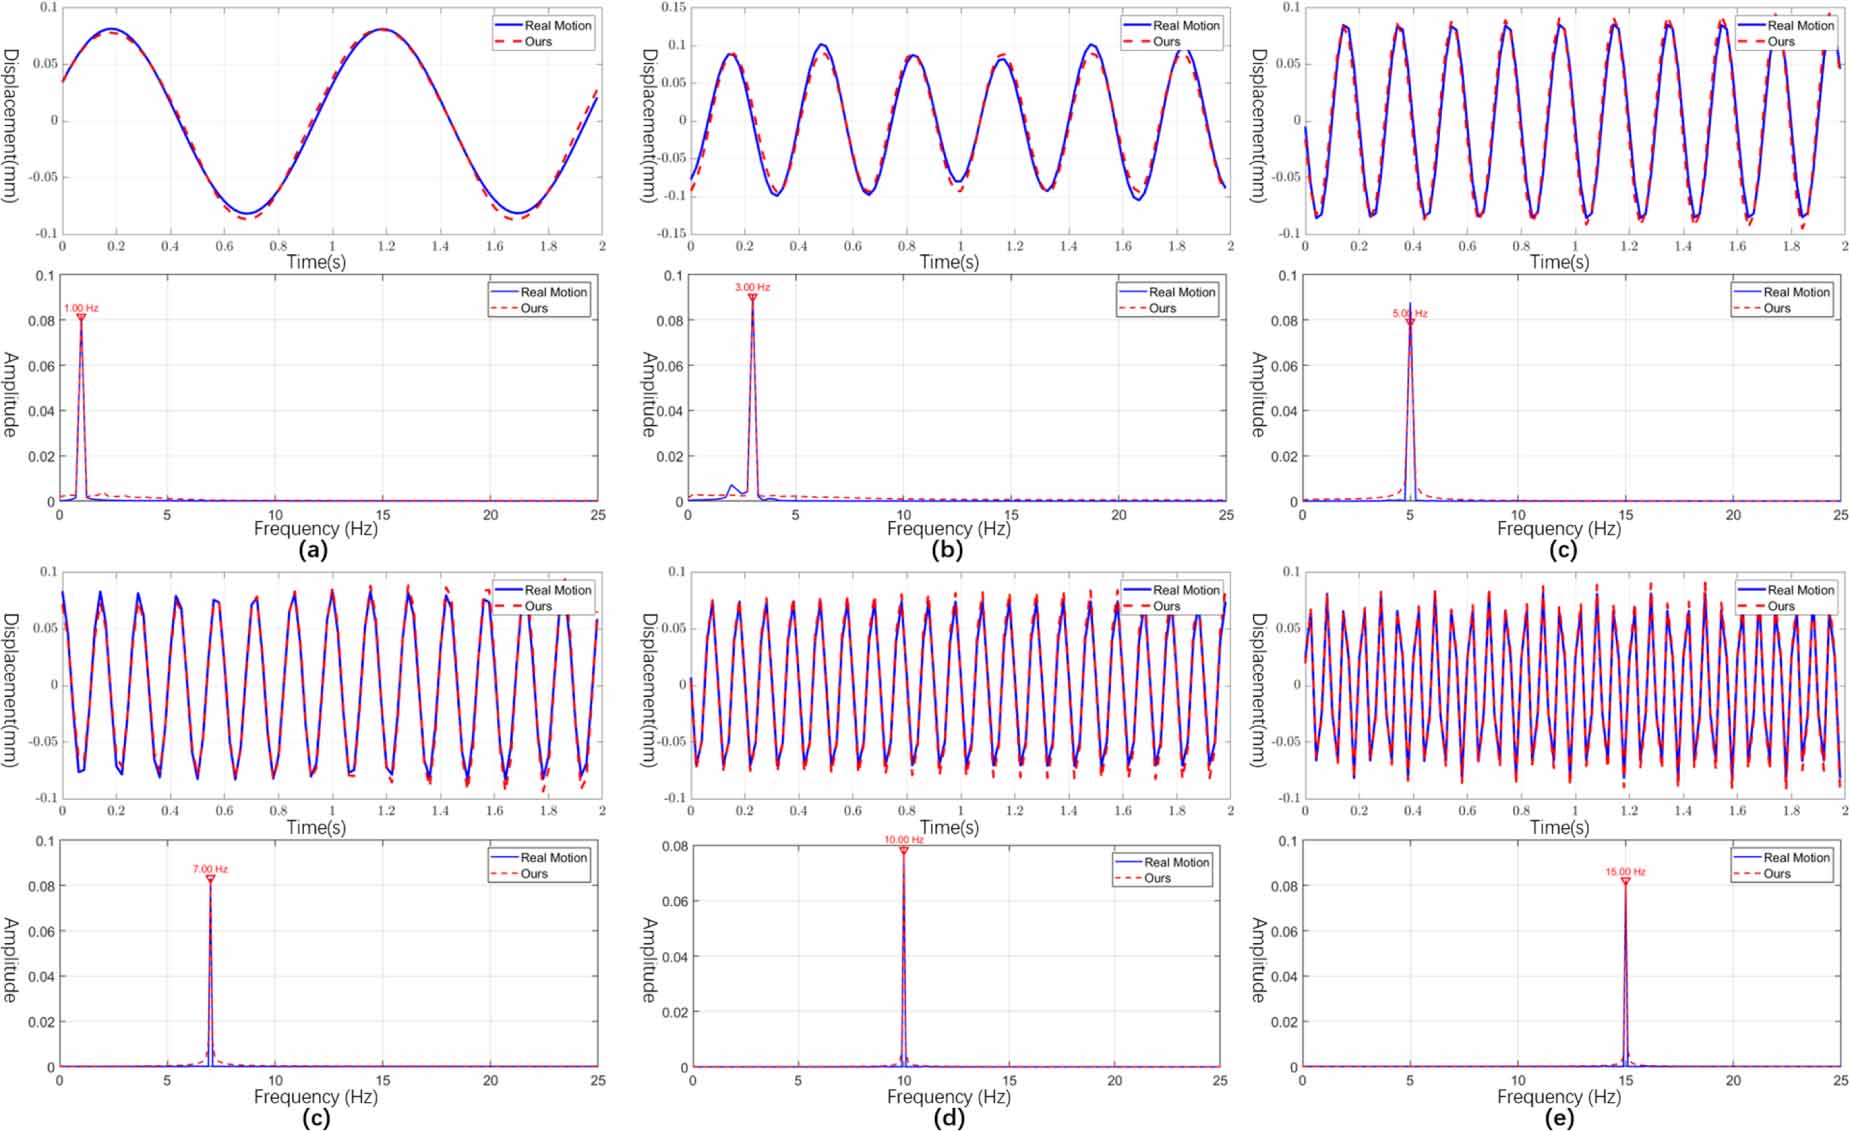Image resolution: width=1850 pixels, height=1131 pixels.
Task: Click the 5.00 Hz peak label
Action: click(1410, 313)
